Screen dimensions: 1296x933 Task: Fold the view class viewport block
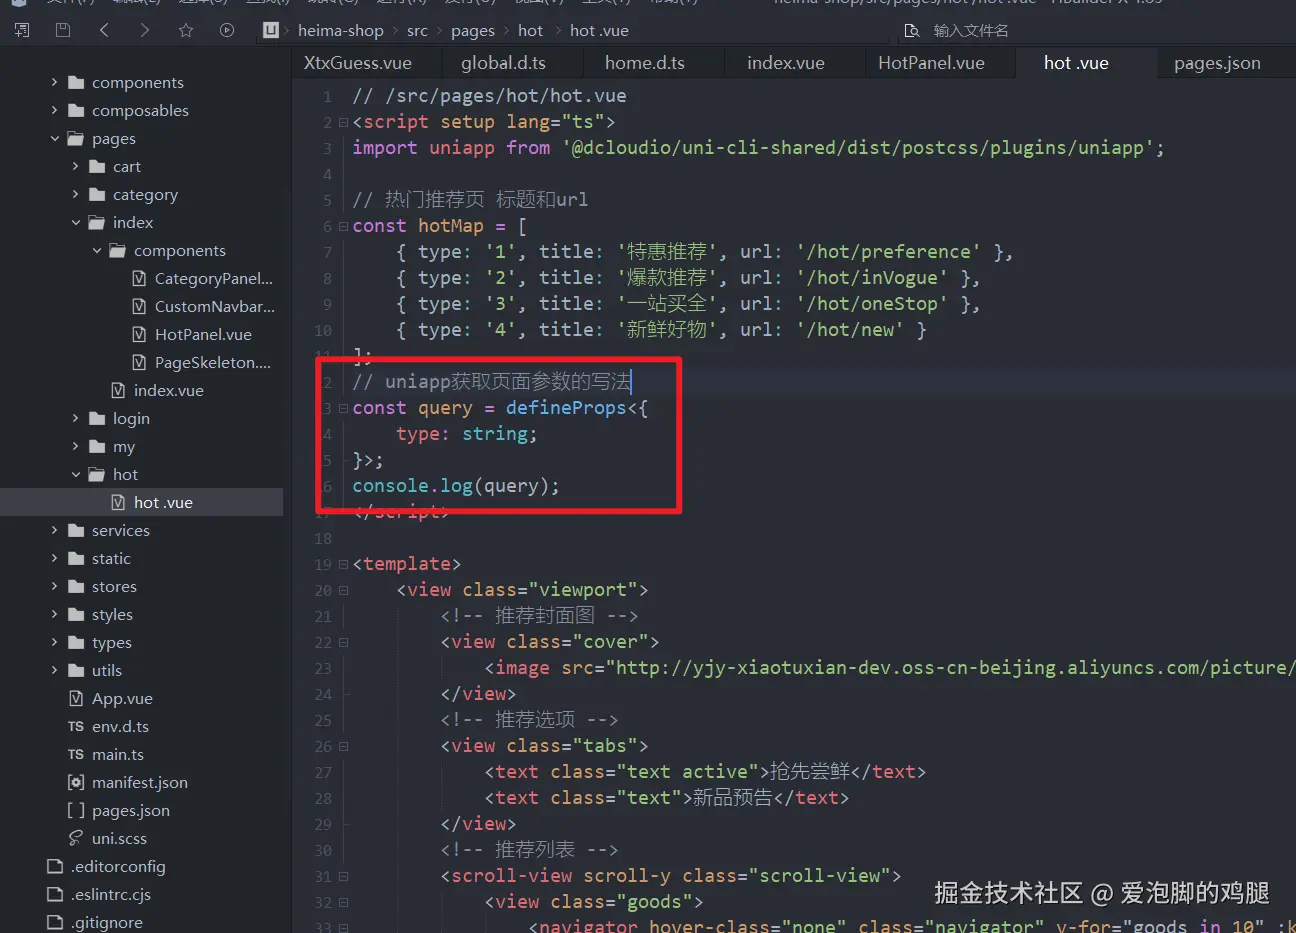click(x=343, y=590)
